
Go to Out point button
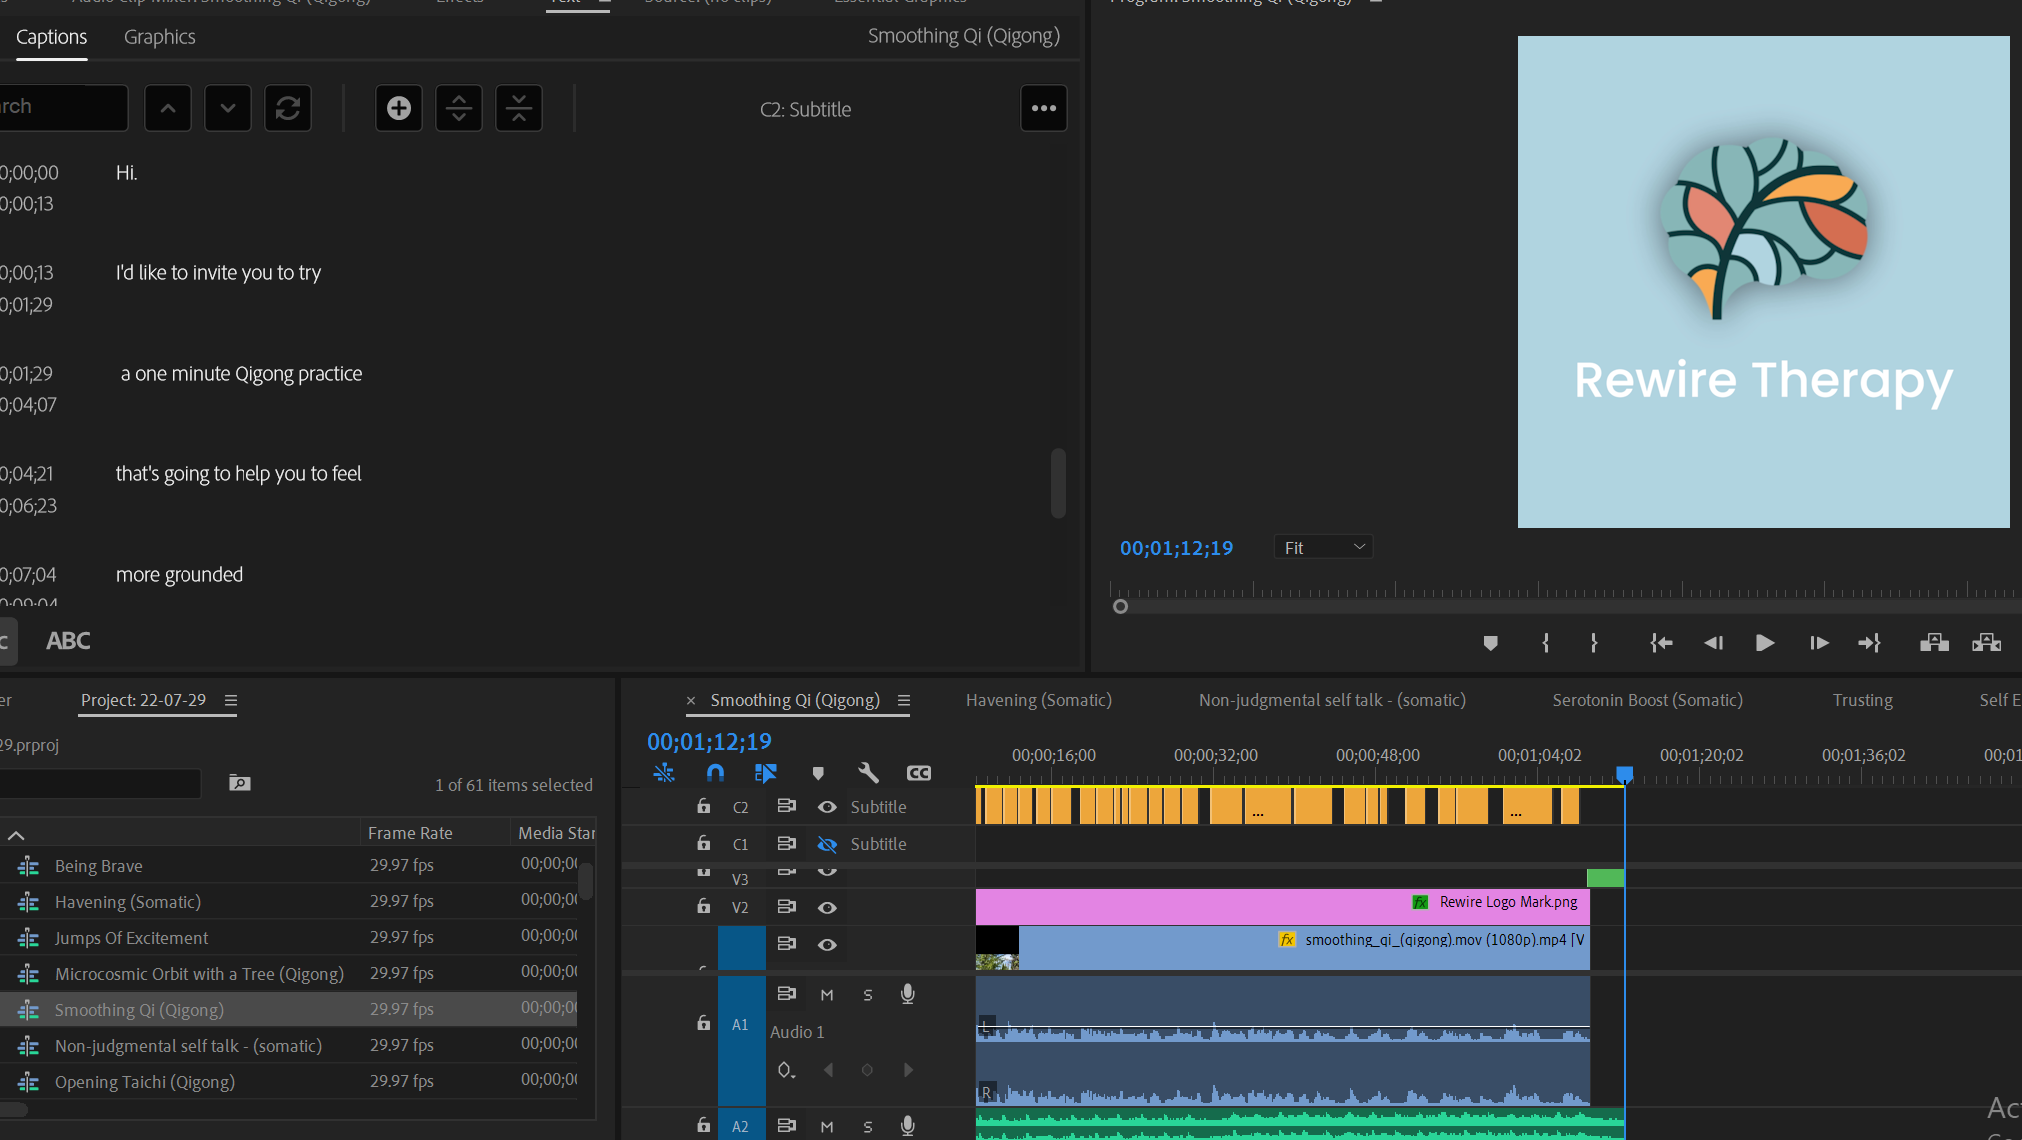pos(1870,643)
